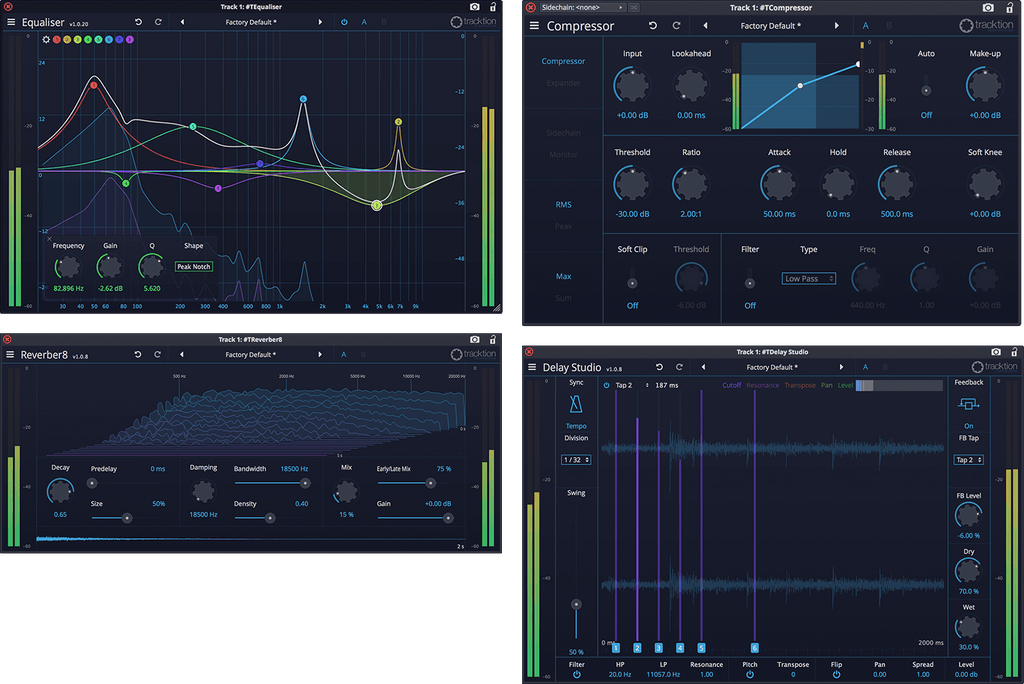Click undo arrow in Reverber8 header
Screen dimensions: 1024x684
[138, 354]
